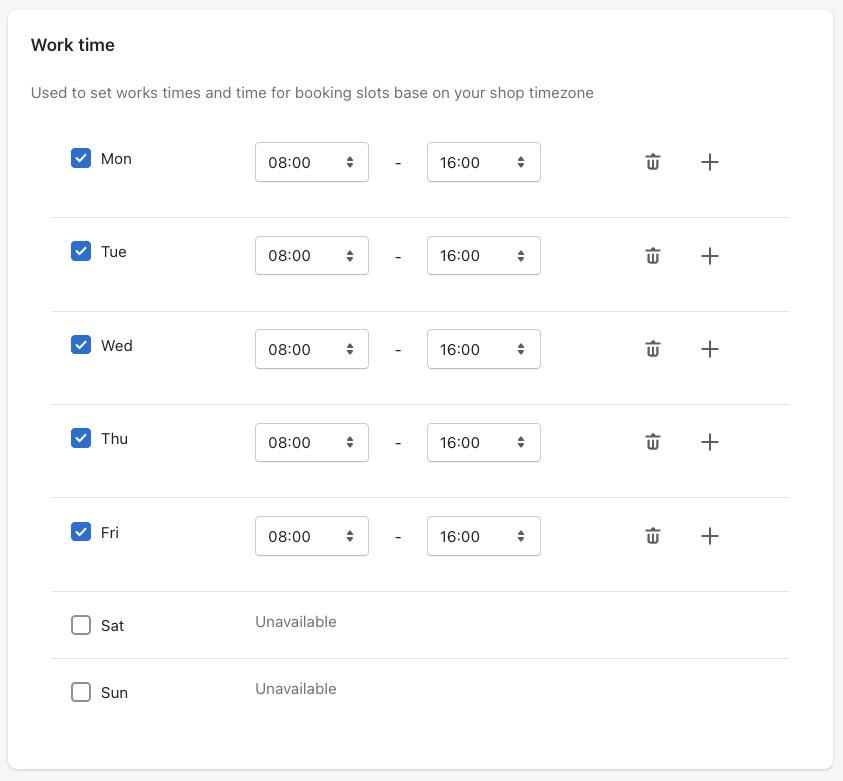The width and height of the screenshot is (843, 781).
Task: Delete Thursday's work hours
Action: 652,442
